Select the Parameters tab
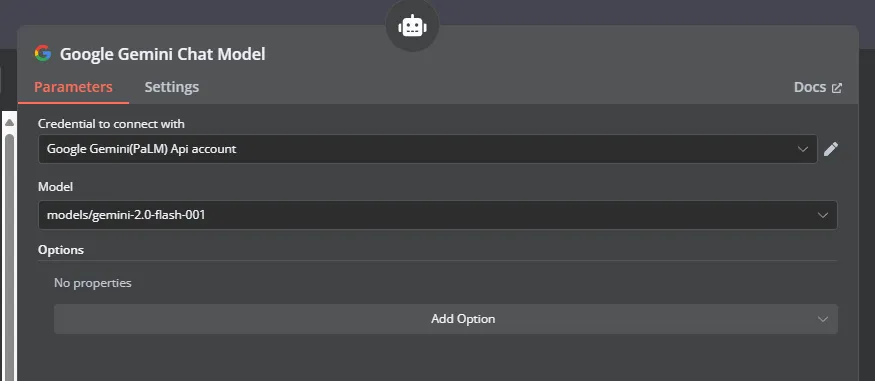This screenshot has height=381, width=875. tap(73, 87)
